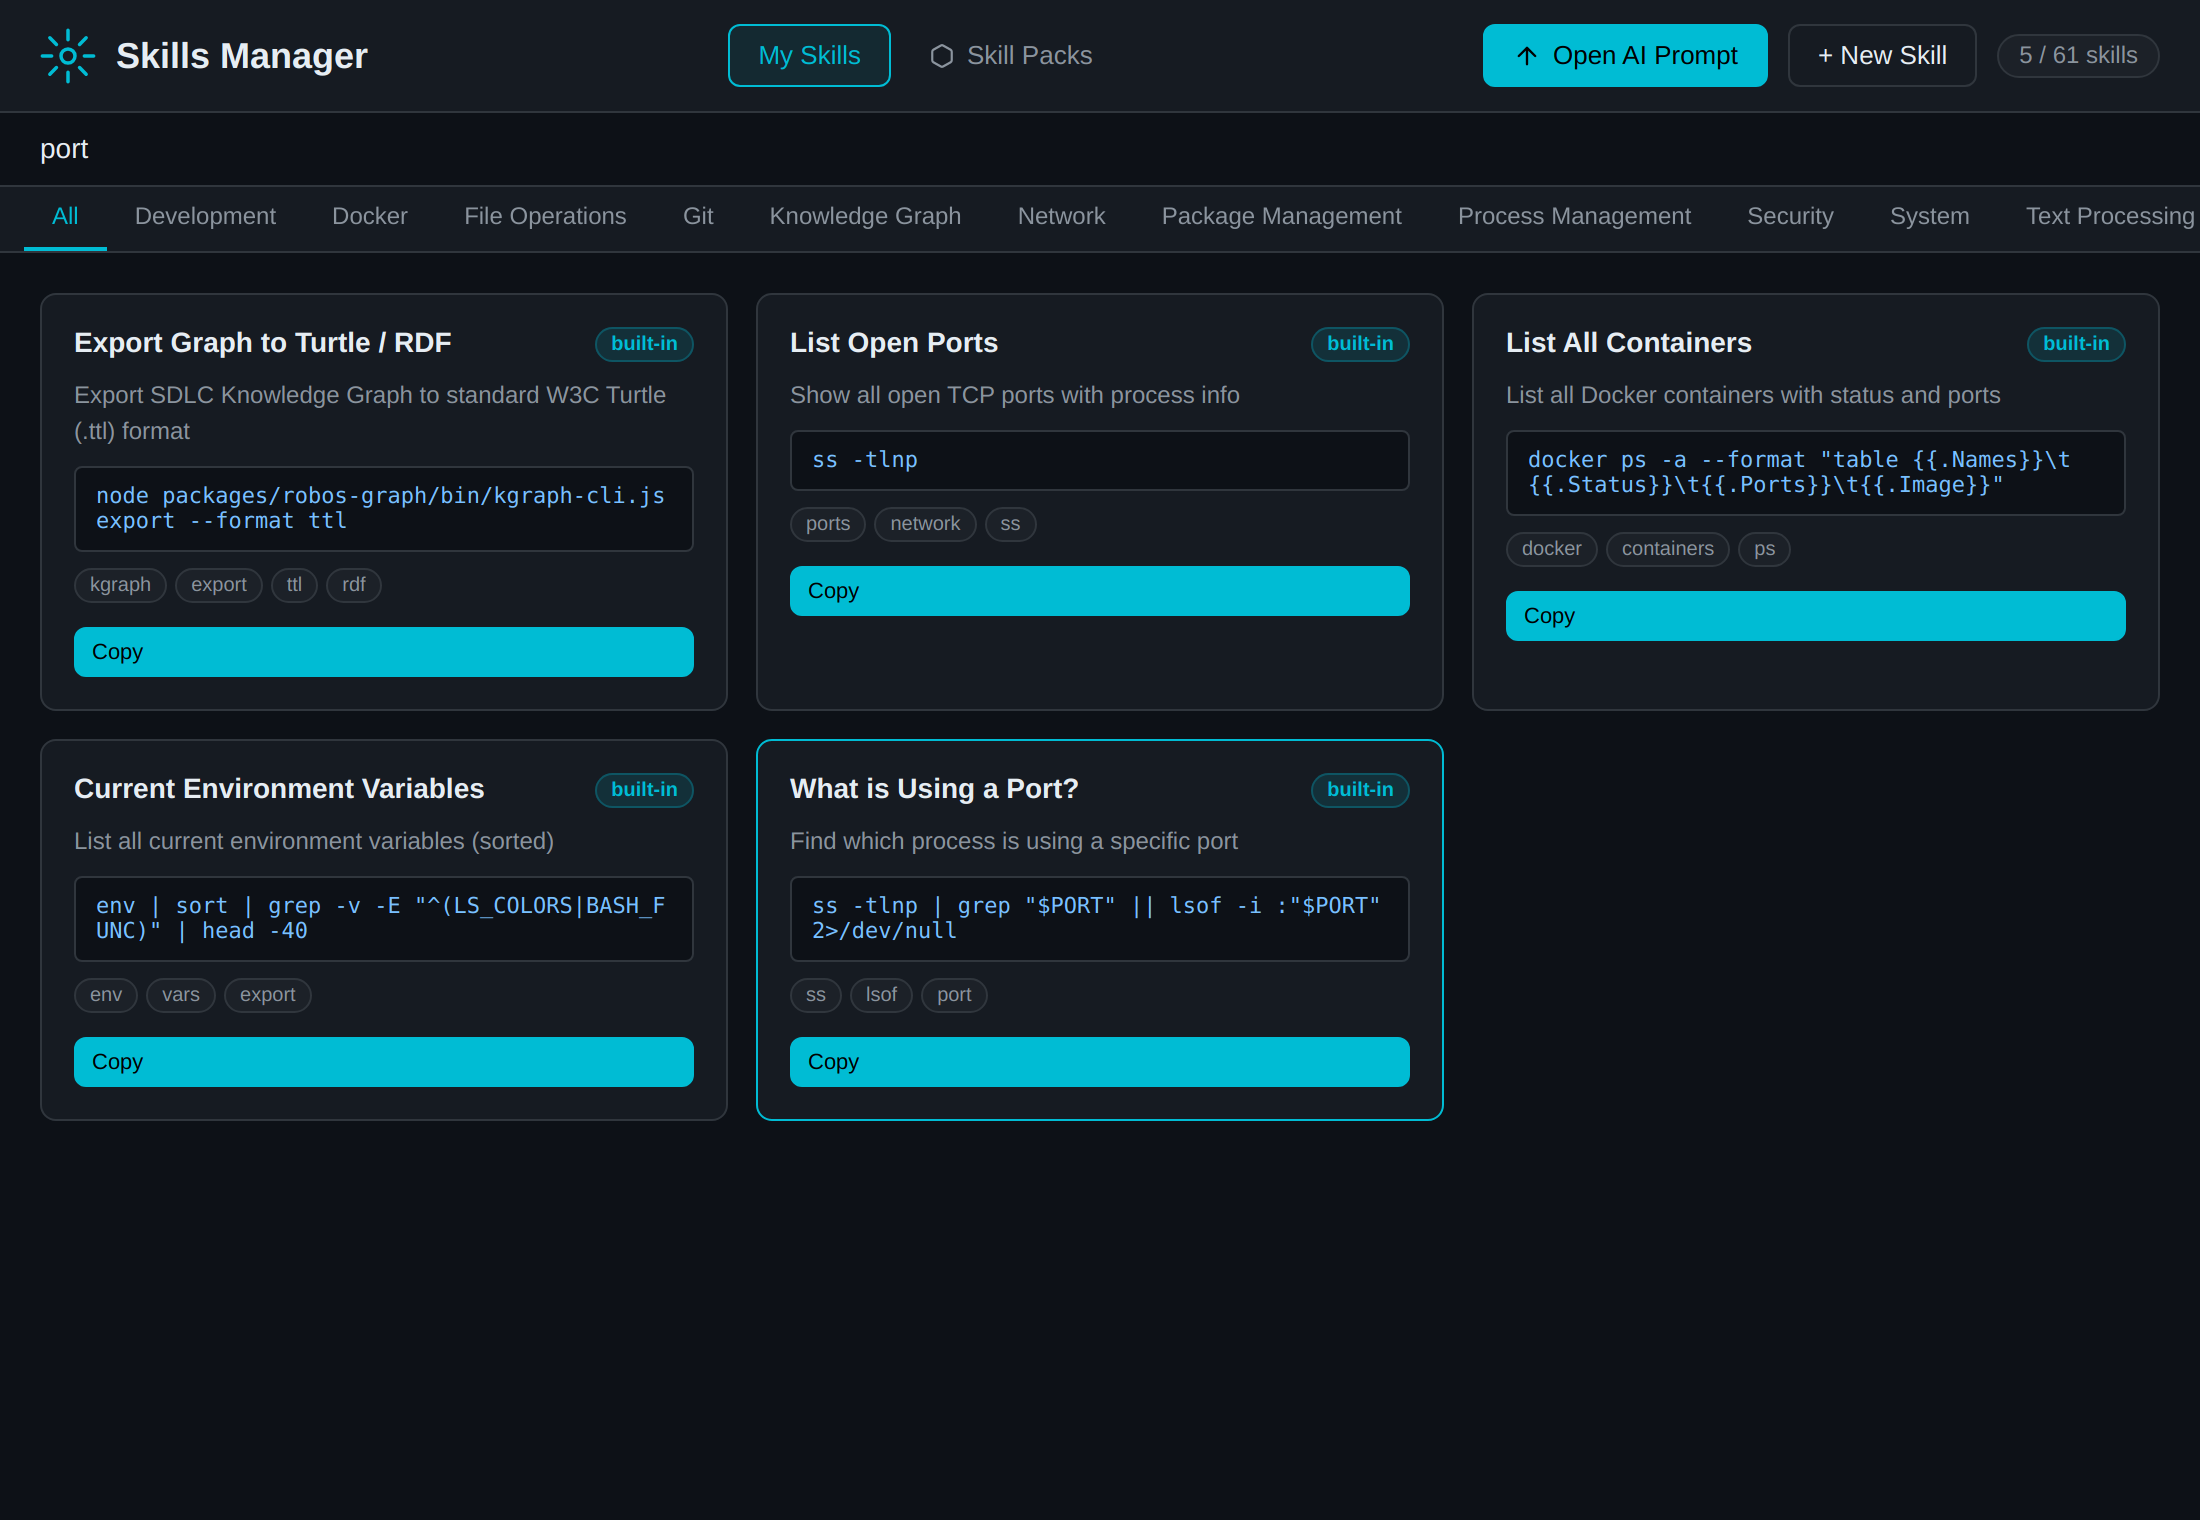Image resolution: width=2200 pixels, height=1520 pixels.
Task: Filter by the File Operations category
Action: tap(545, 217)
